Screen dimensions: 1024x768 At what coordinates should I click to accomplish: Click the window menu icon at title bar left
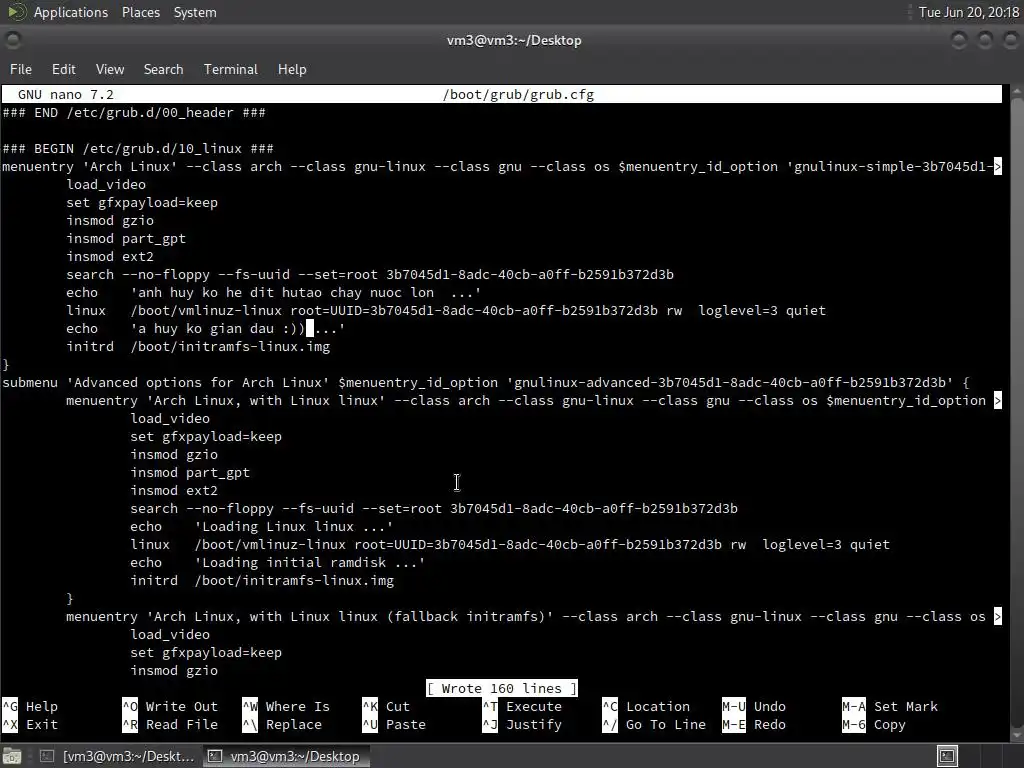(12, 40)
